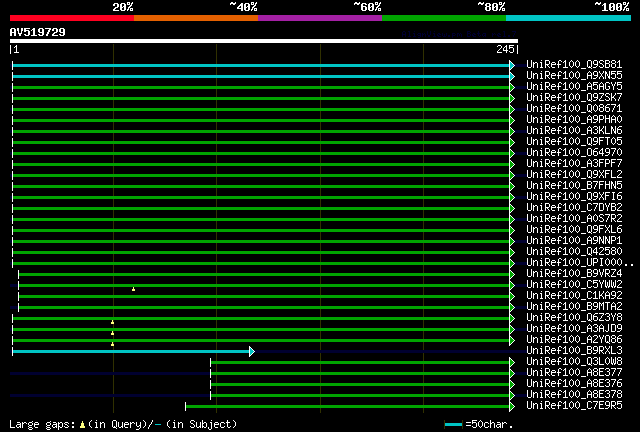Open the UniRef100_A9PHA0 hit label

click(574, 120)
